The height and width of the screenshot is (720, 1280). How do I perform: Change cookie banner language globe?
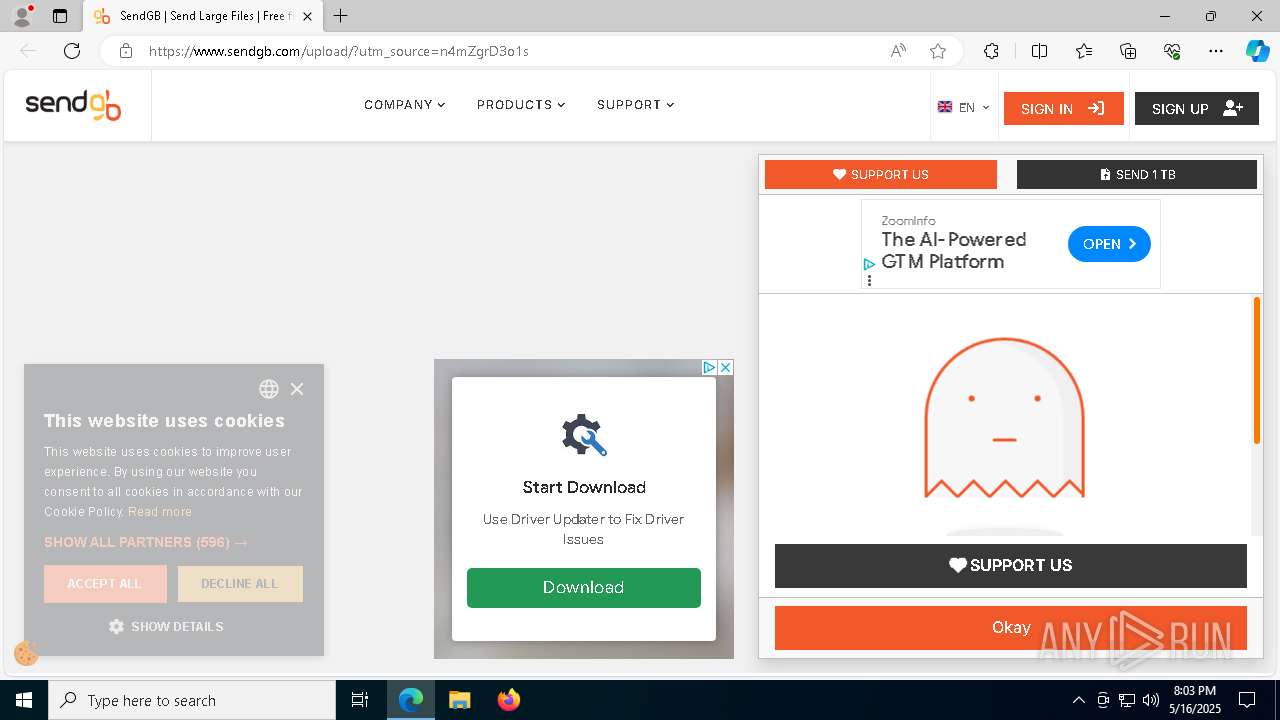click(x=269, y=389)
